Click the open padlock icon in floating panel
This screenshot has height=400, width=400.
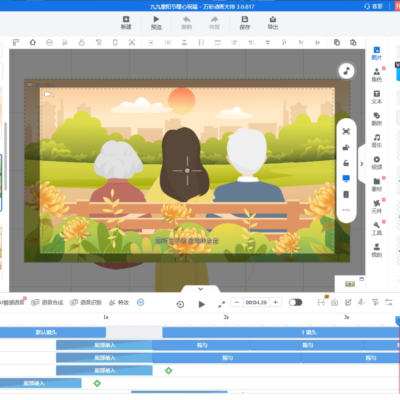point(346,163)
